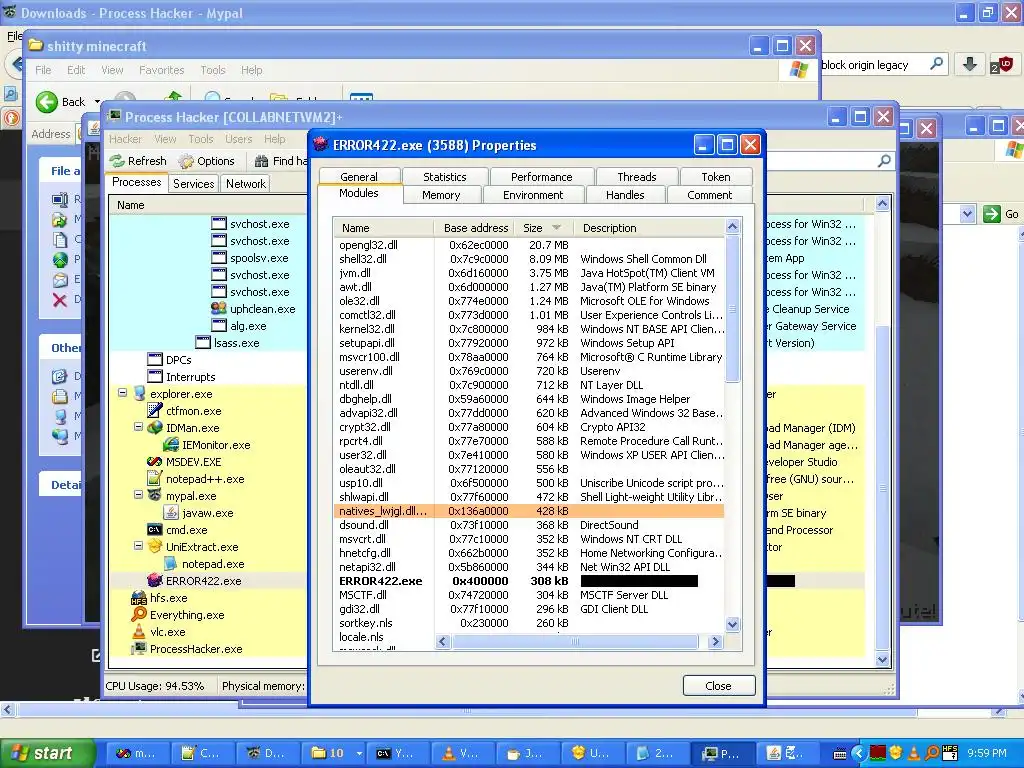Select the natives_lwjgl.dll module row
Viewport: 1024px width, 768px height.
coord(529,511)
